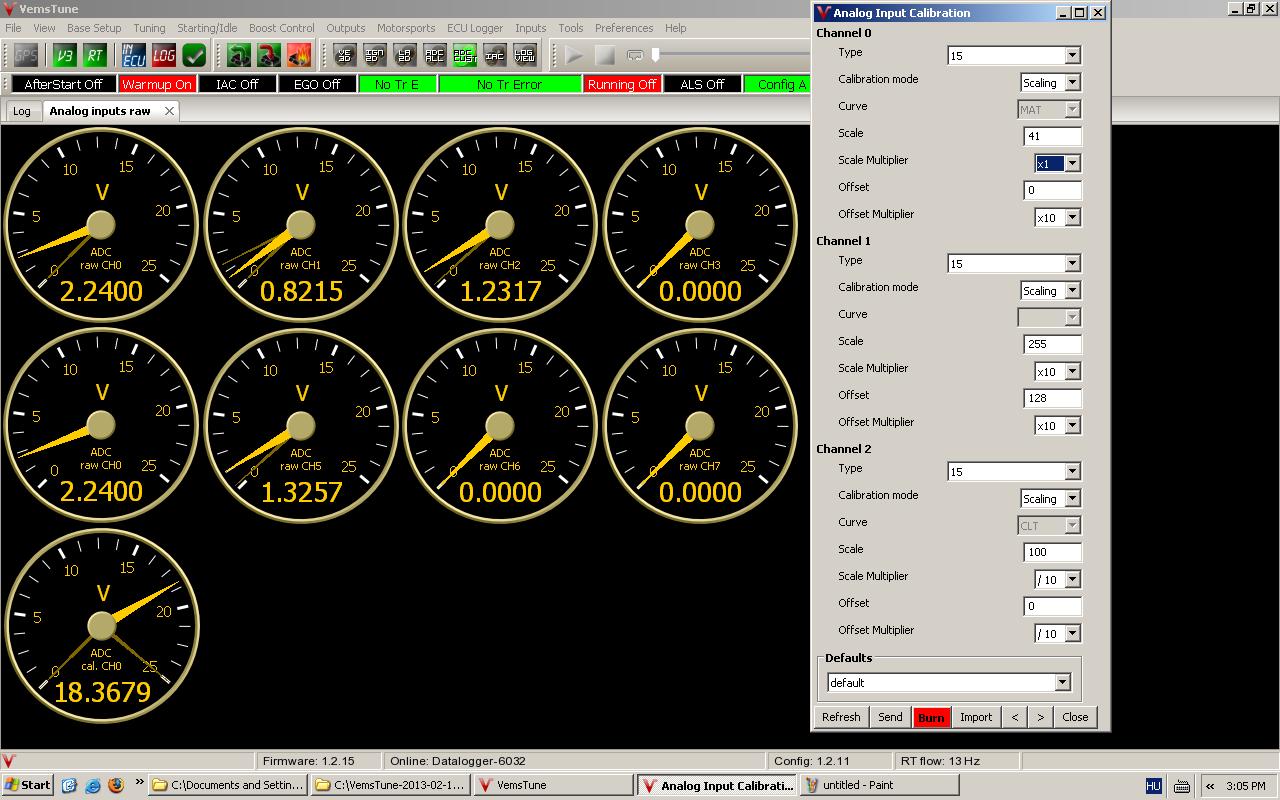Open the LOG toolbar icon
Viewport: 1280px width, 800px height.
164,55
